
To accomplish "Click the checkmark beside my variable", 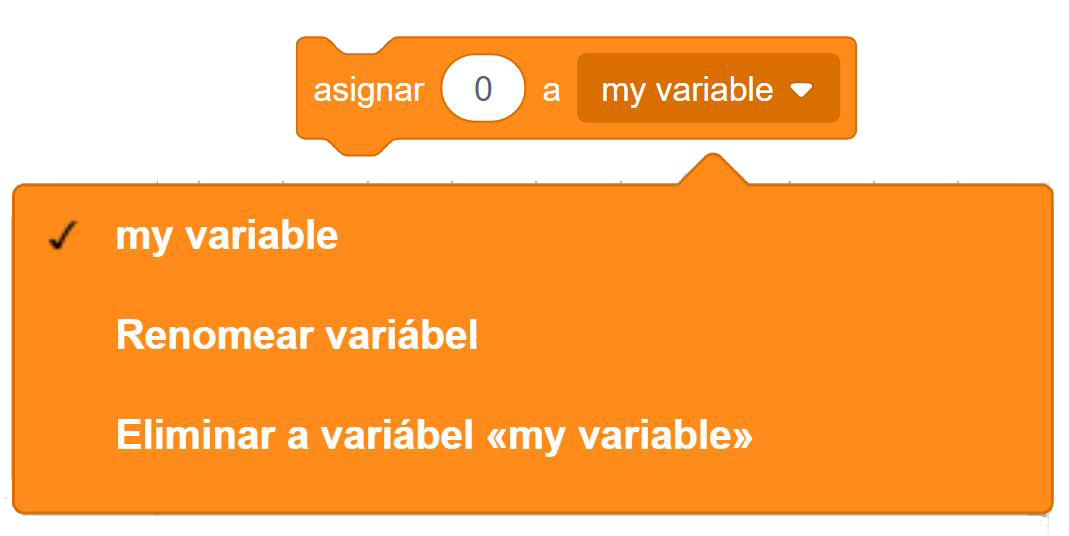I will [62, 237].
